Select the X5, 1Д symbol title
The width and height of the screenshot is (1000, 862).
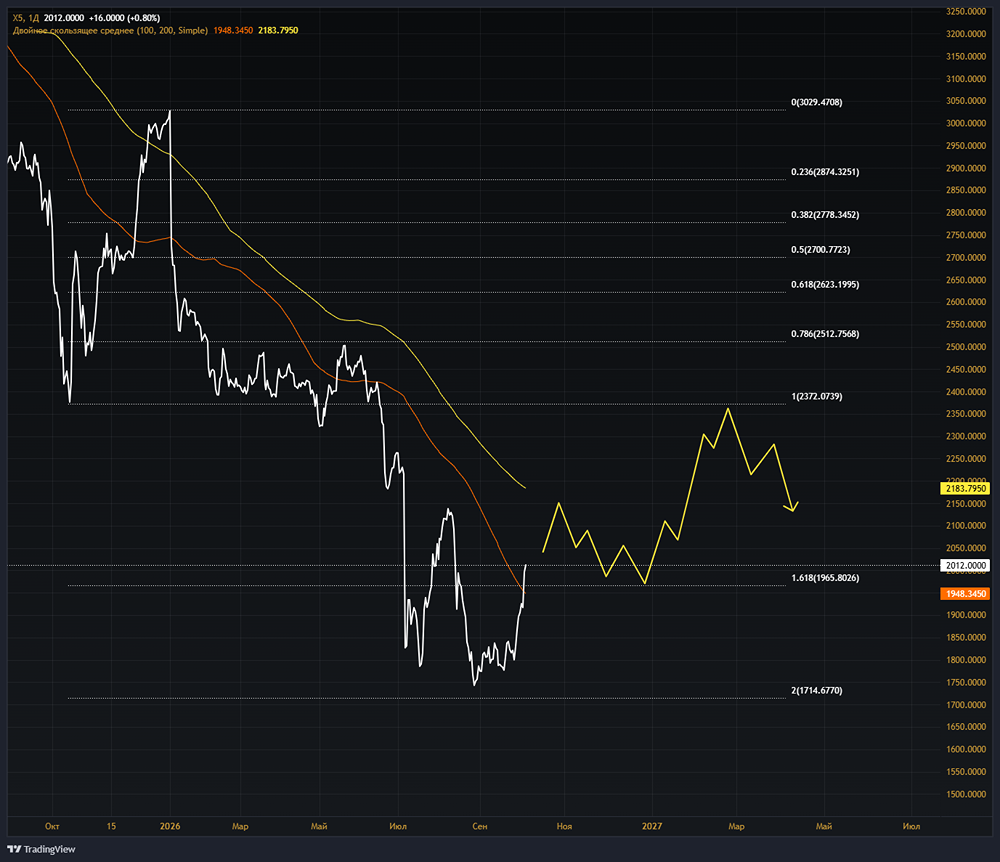(x=26, y=18)
